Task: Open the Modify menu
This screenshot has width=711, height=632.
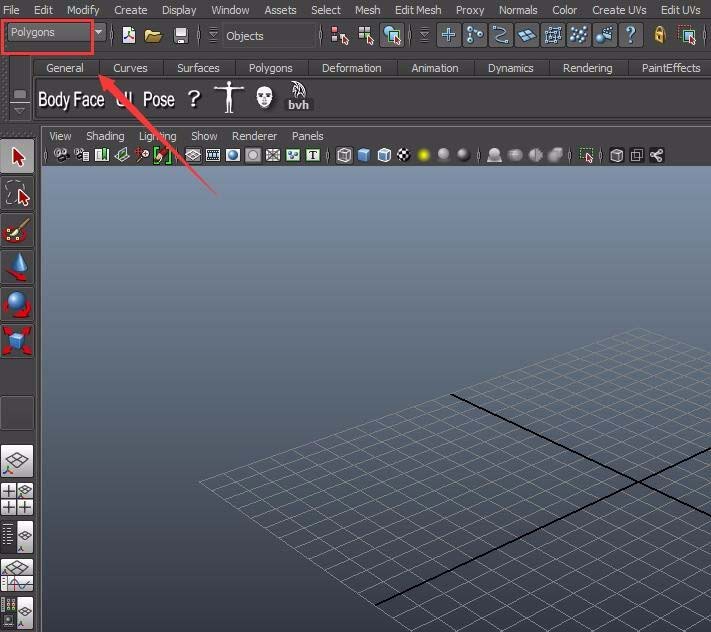Action: [83, 10]
